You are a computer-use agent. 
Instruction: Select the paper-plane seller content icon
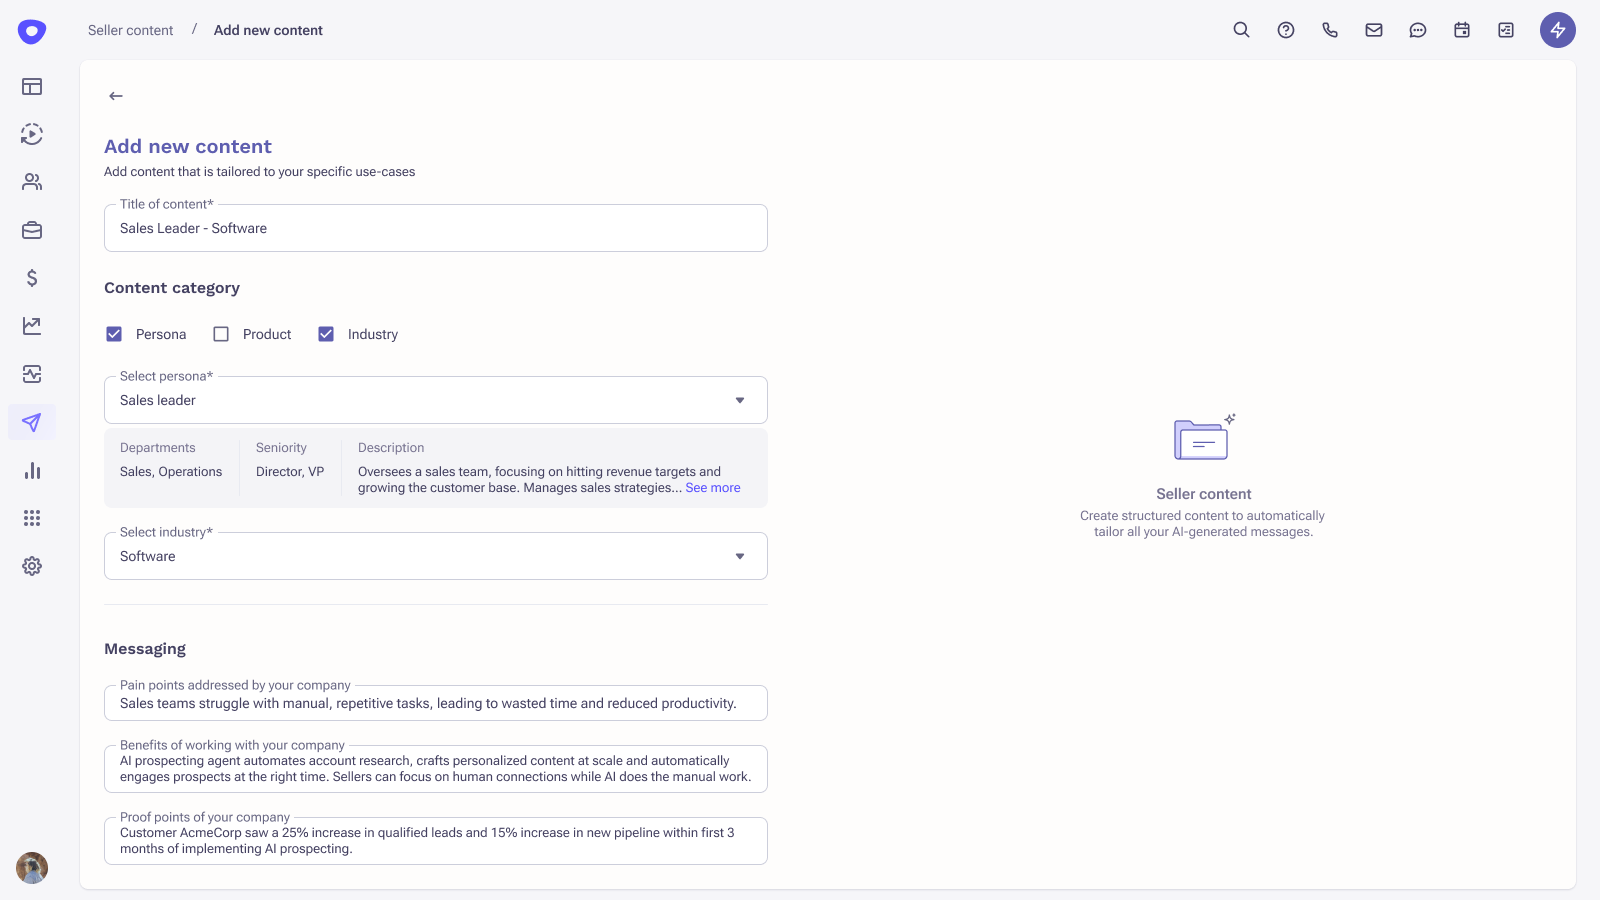(32, 422)
